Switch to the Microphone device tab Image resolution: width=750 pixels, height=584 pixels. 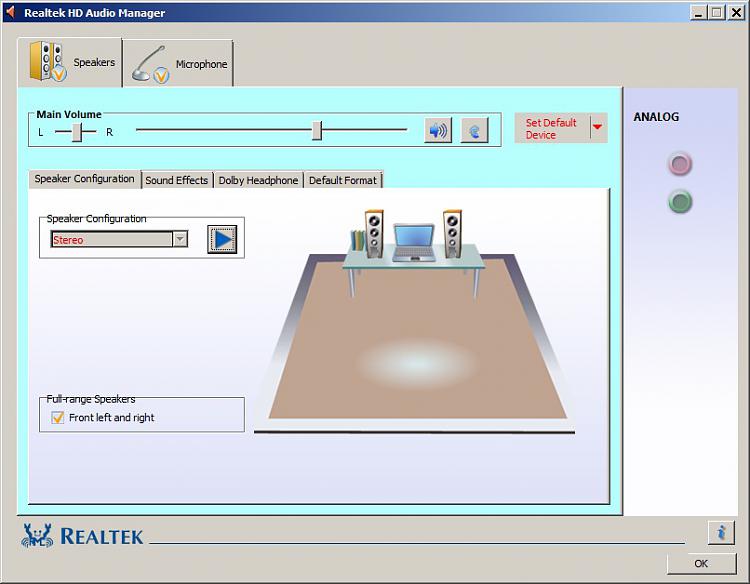tap(178, 64)
